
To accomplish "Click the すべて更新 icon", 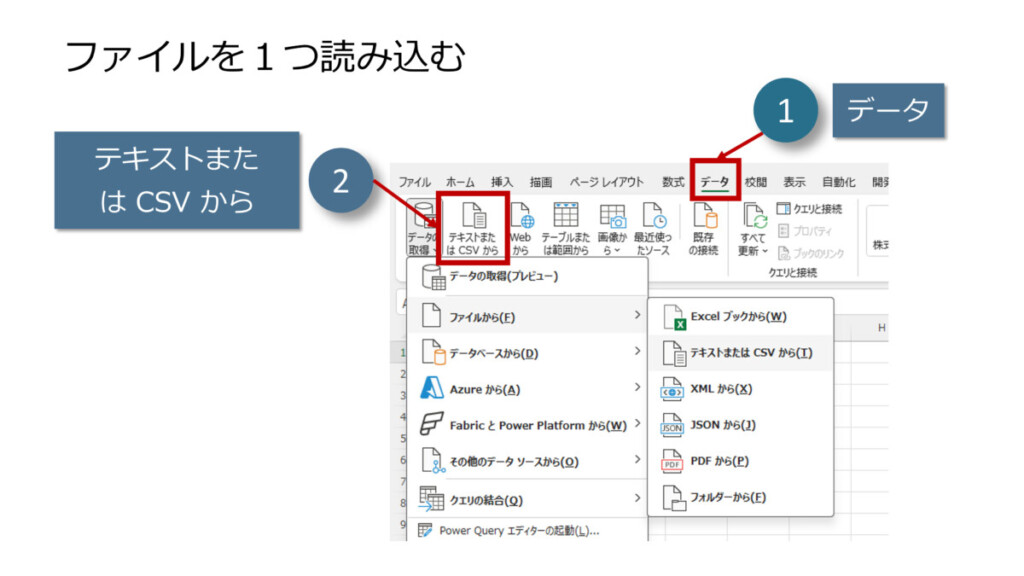I will tap(753, 229).
